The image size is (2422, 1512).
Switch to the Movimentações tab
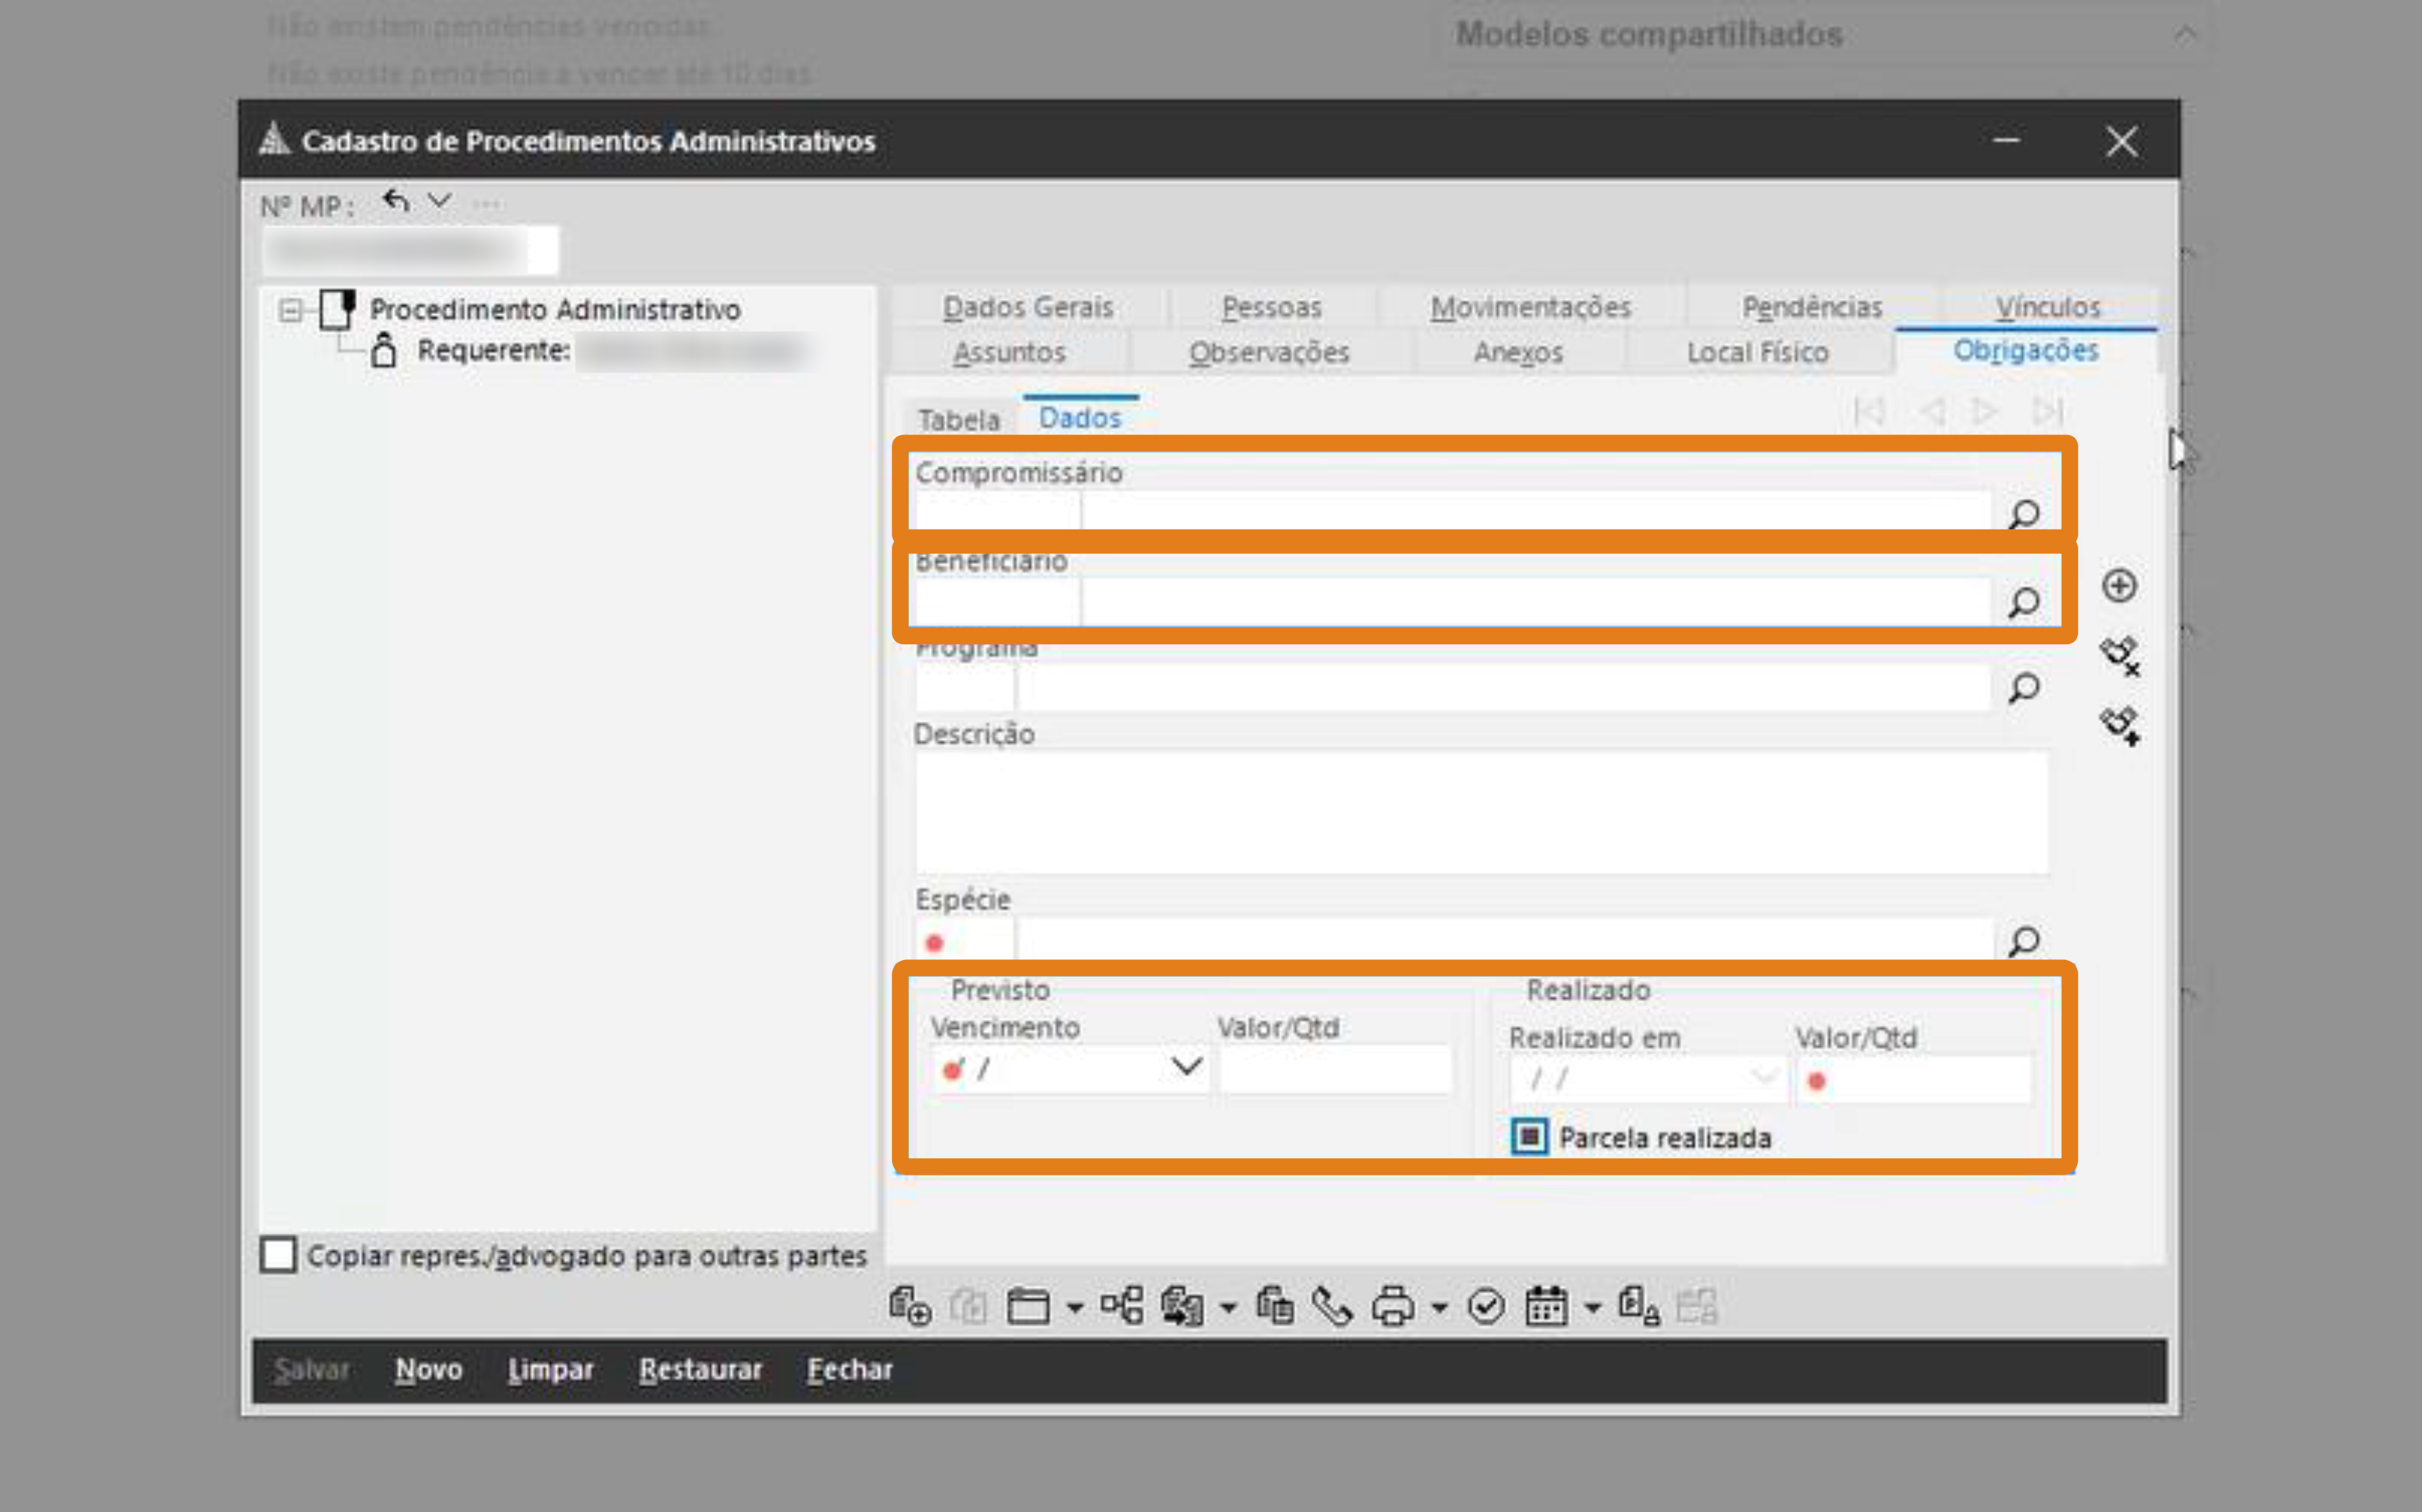[1530, 307]
